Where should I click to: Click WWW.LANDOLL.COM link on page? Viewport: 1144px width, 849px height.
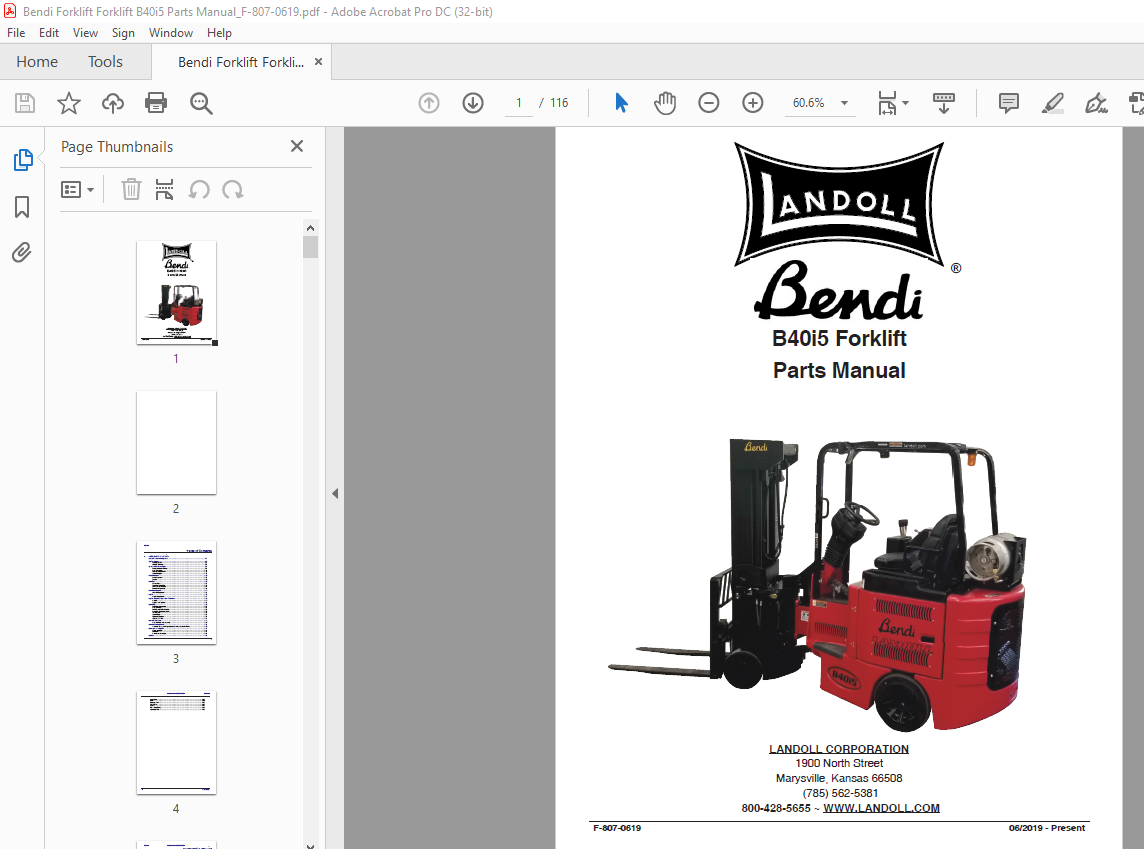point(881,808)
